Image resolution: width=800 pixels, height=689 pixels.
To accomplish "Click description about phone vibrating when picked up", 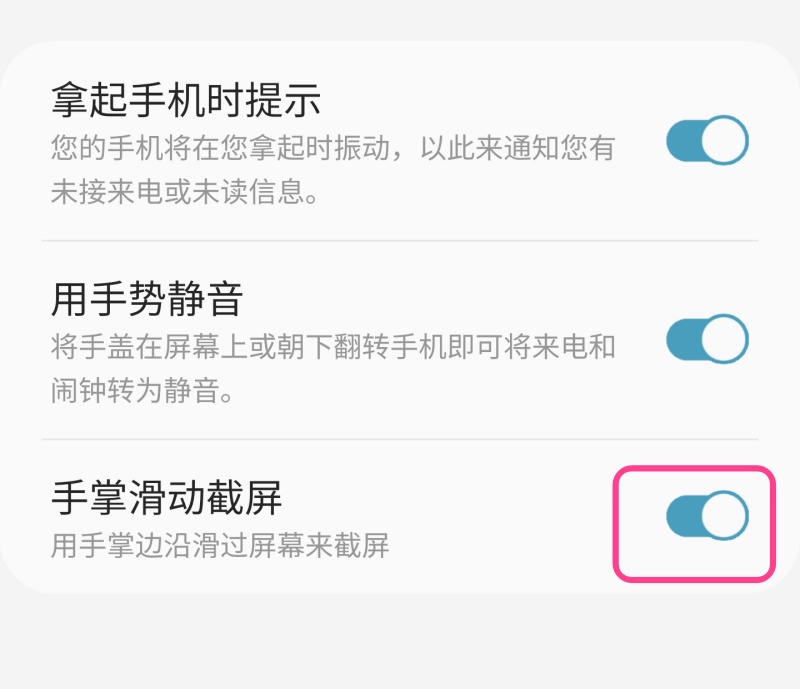I will [x=332, y=150].
